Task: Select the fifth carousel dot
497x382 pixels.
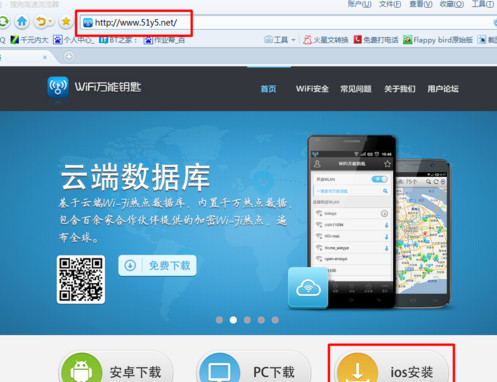Action: pos(275,320)
